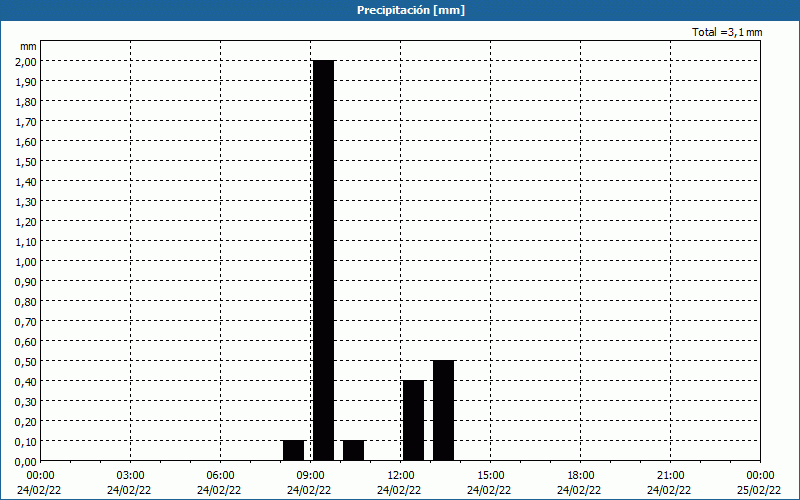800x500 pixels.
Task: Click the 0,10 mm bar after 10:00
Action: 354,451
